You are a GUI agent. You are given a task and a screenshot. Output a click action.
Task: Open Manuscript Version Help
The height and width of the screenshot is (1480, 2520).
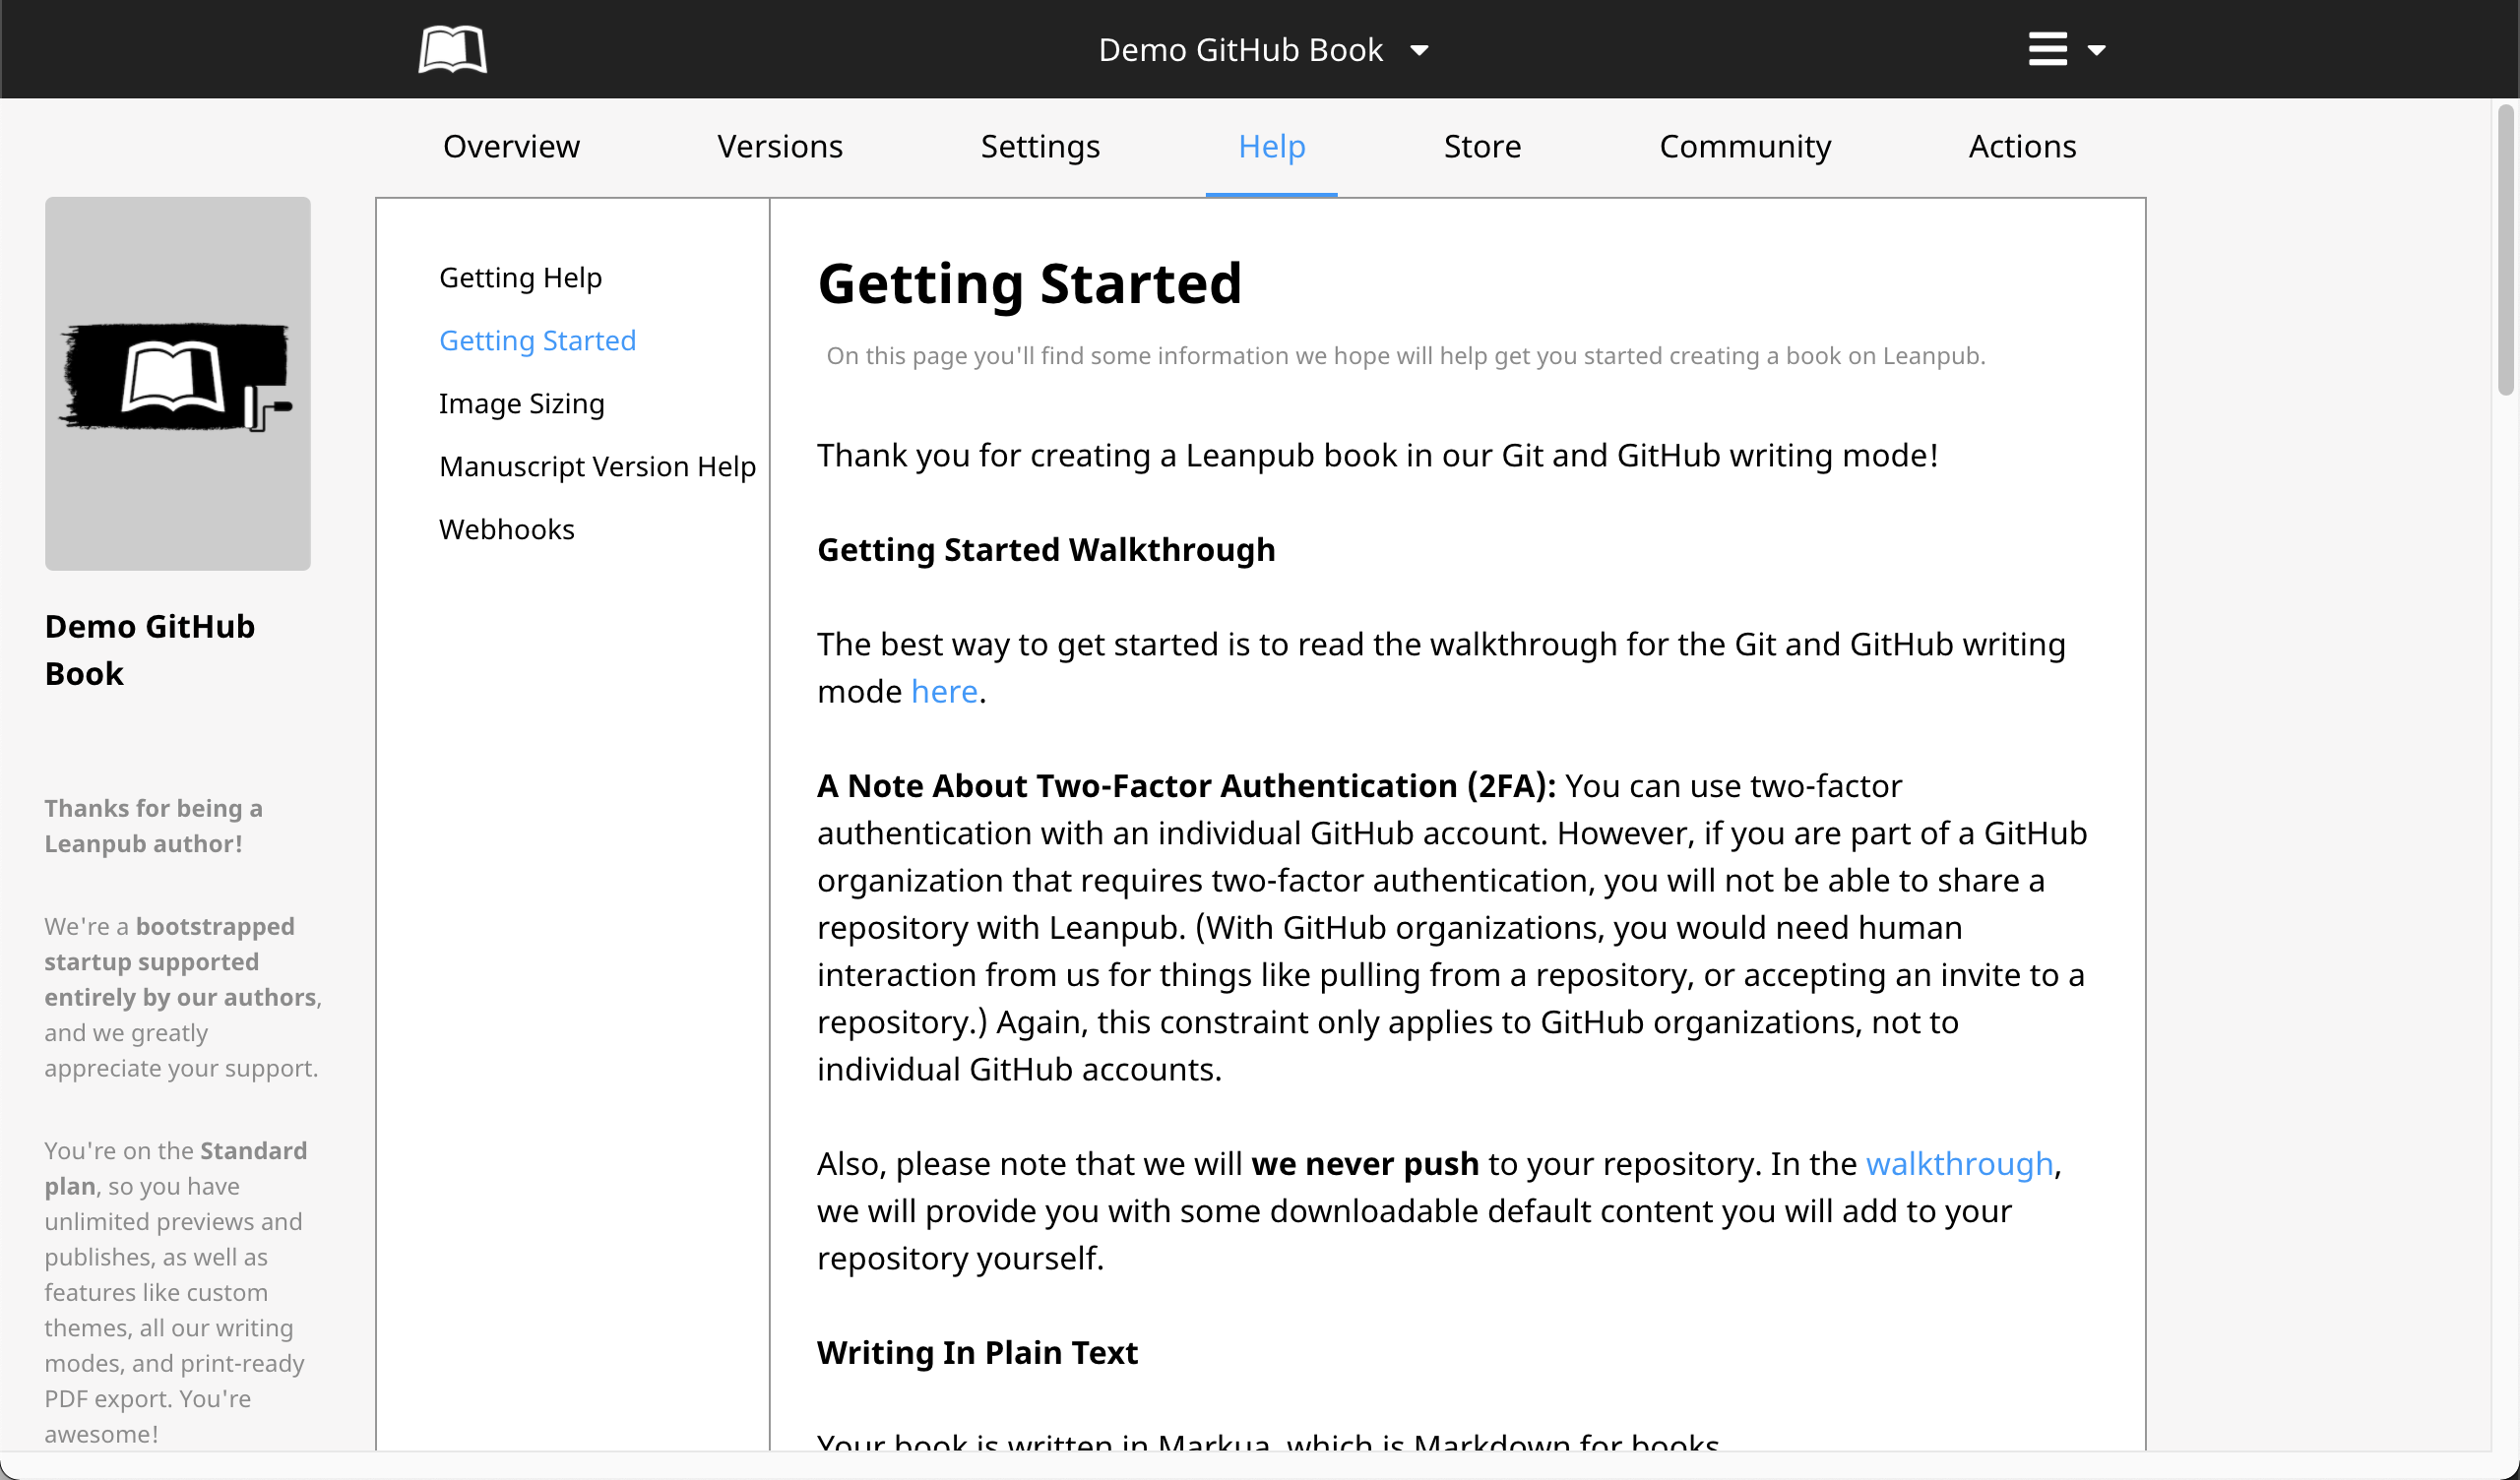[x=597, y=466]
